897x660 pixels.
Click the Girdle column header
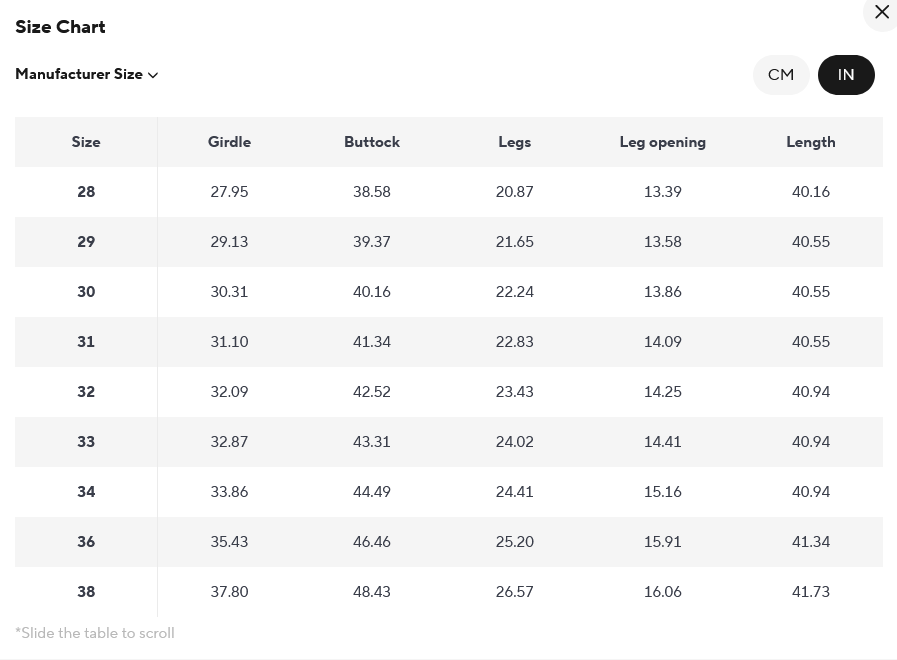click(x=229, y=142)
